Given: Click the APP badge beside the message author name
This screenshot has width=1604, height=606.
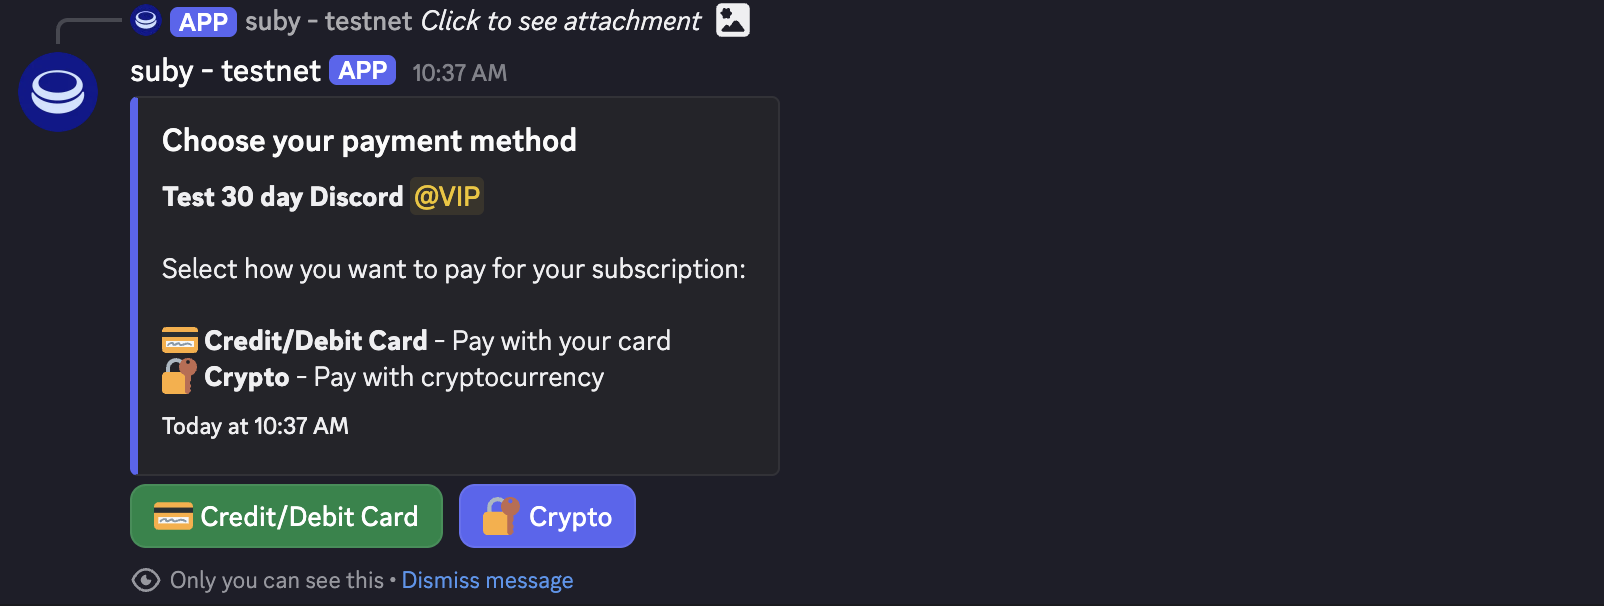Looking at the screenshot, I should 362,71.
